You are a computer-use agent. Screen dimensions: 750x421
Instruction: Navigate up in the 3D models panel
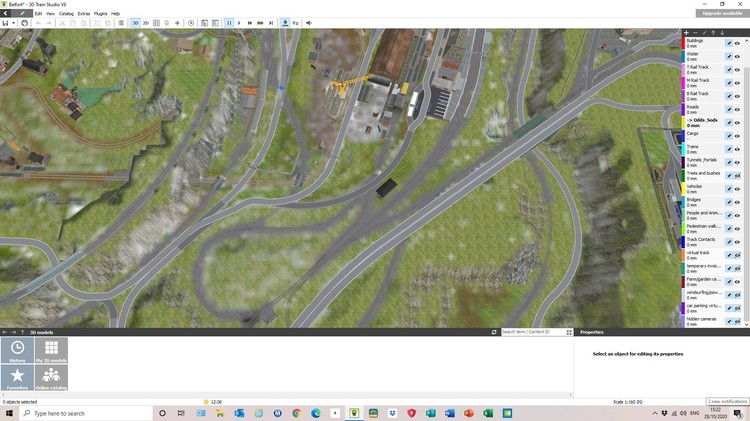pos(22,332)
